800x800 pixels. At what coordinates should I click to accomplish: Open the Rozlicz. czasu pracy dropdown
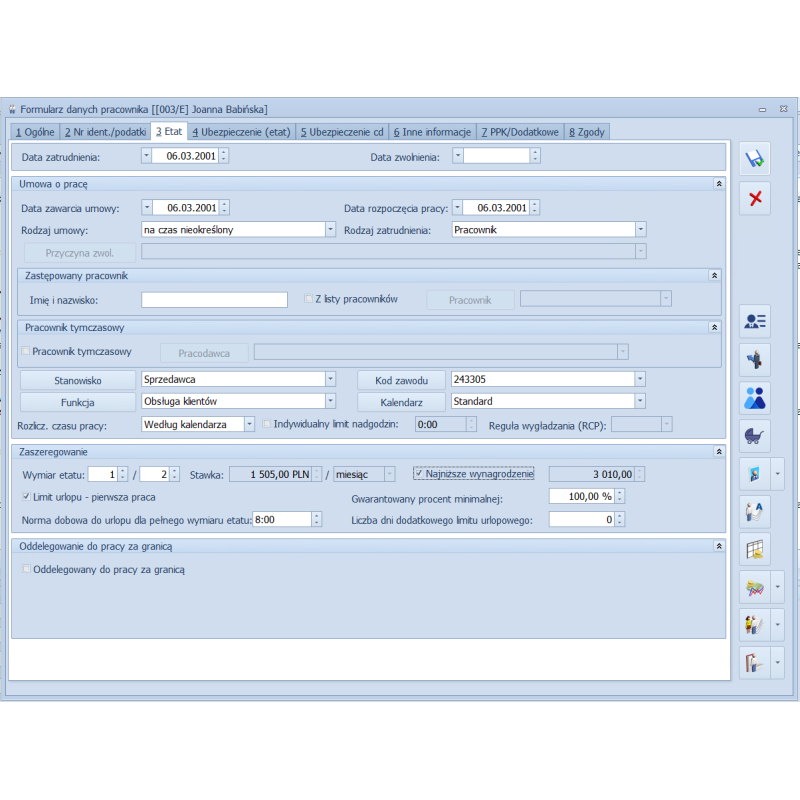[250, 424]
